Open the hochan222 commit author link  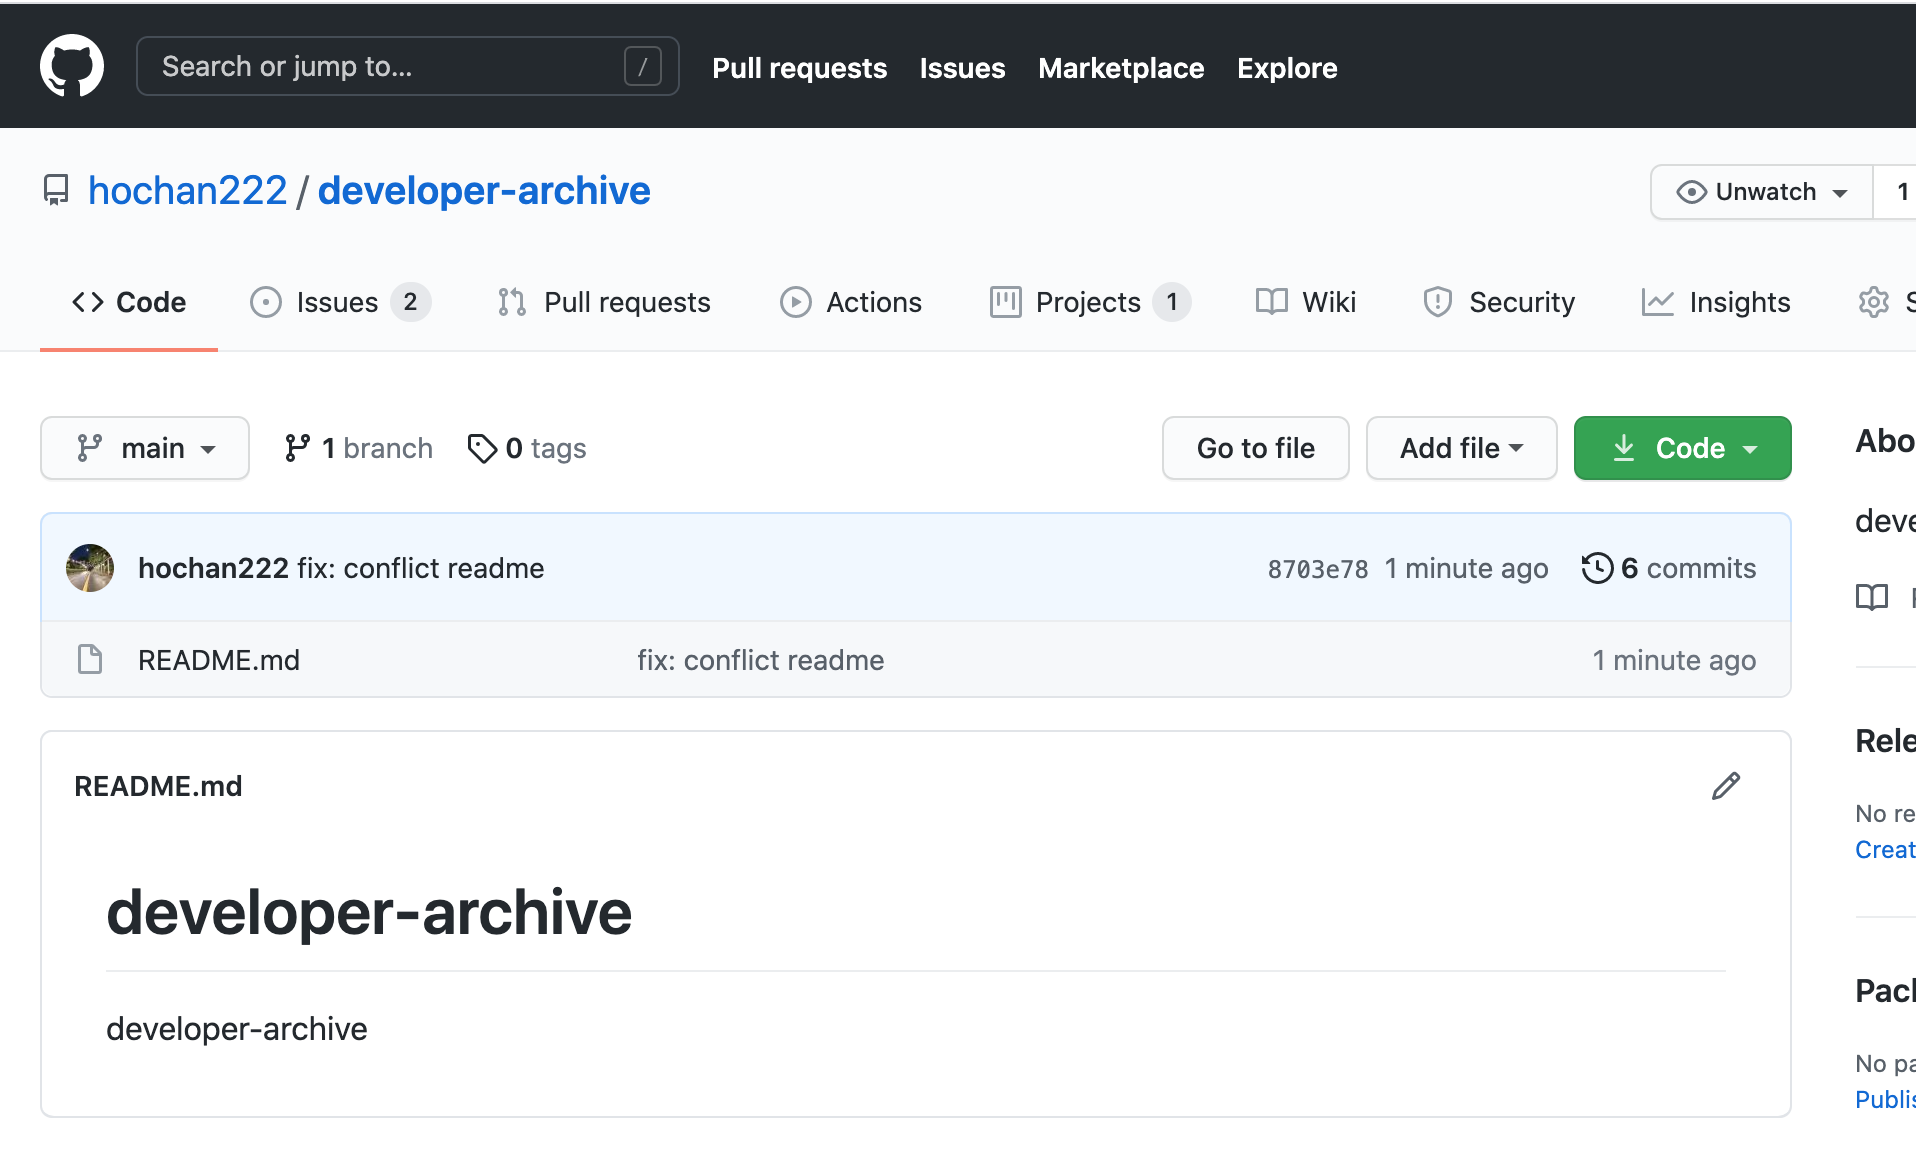coord(213,568)
